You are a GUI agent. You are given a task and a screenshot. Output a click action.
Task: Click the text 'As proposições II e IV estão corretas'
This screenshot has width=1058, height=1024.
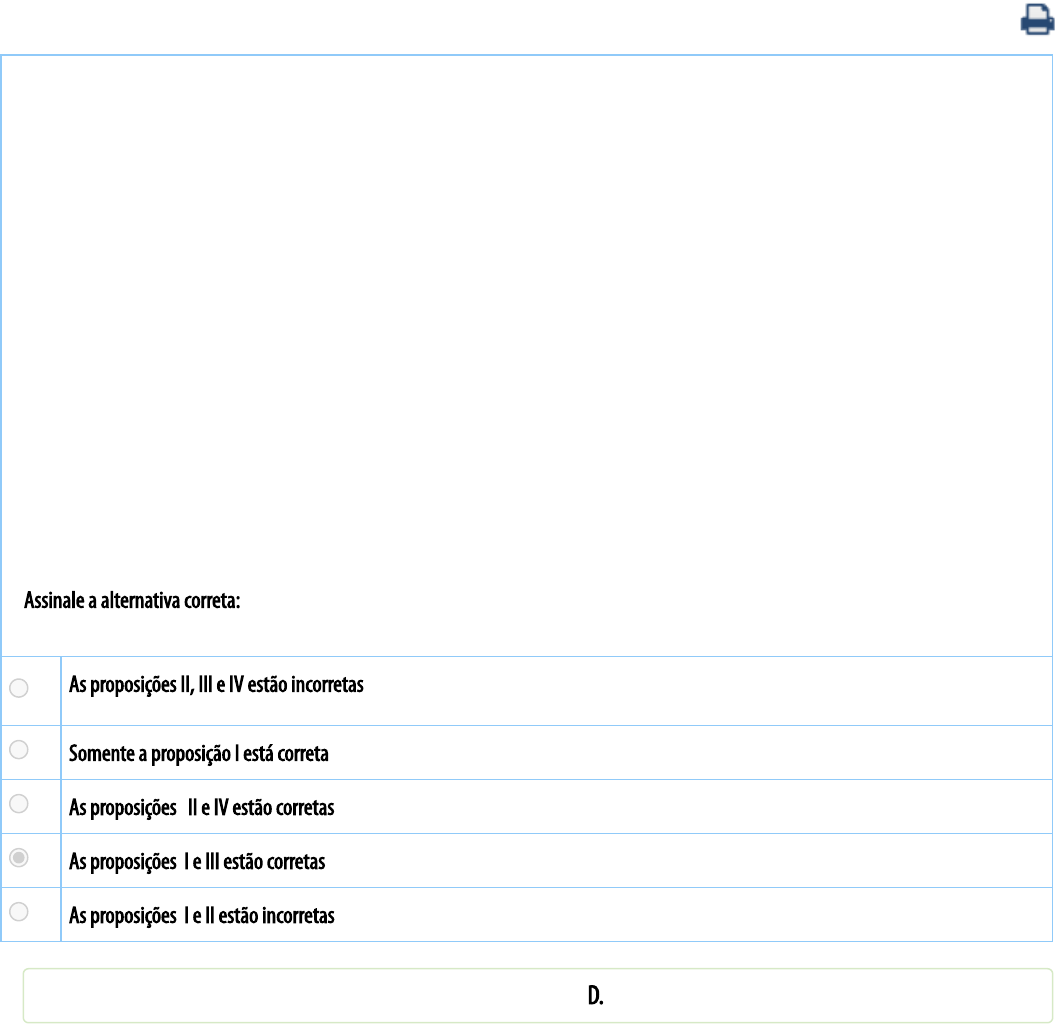201,808
